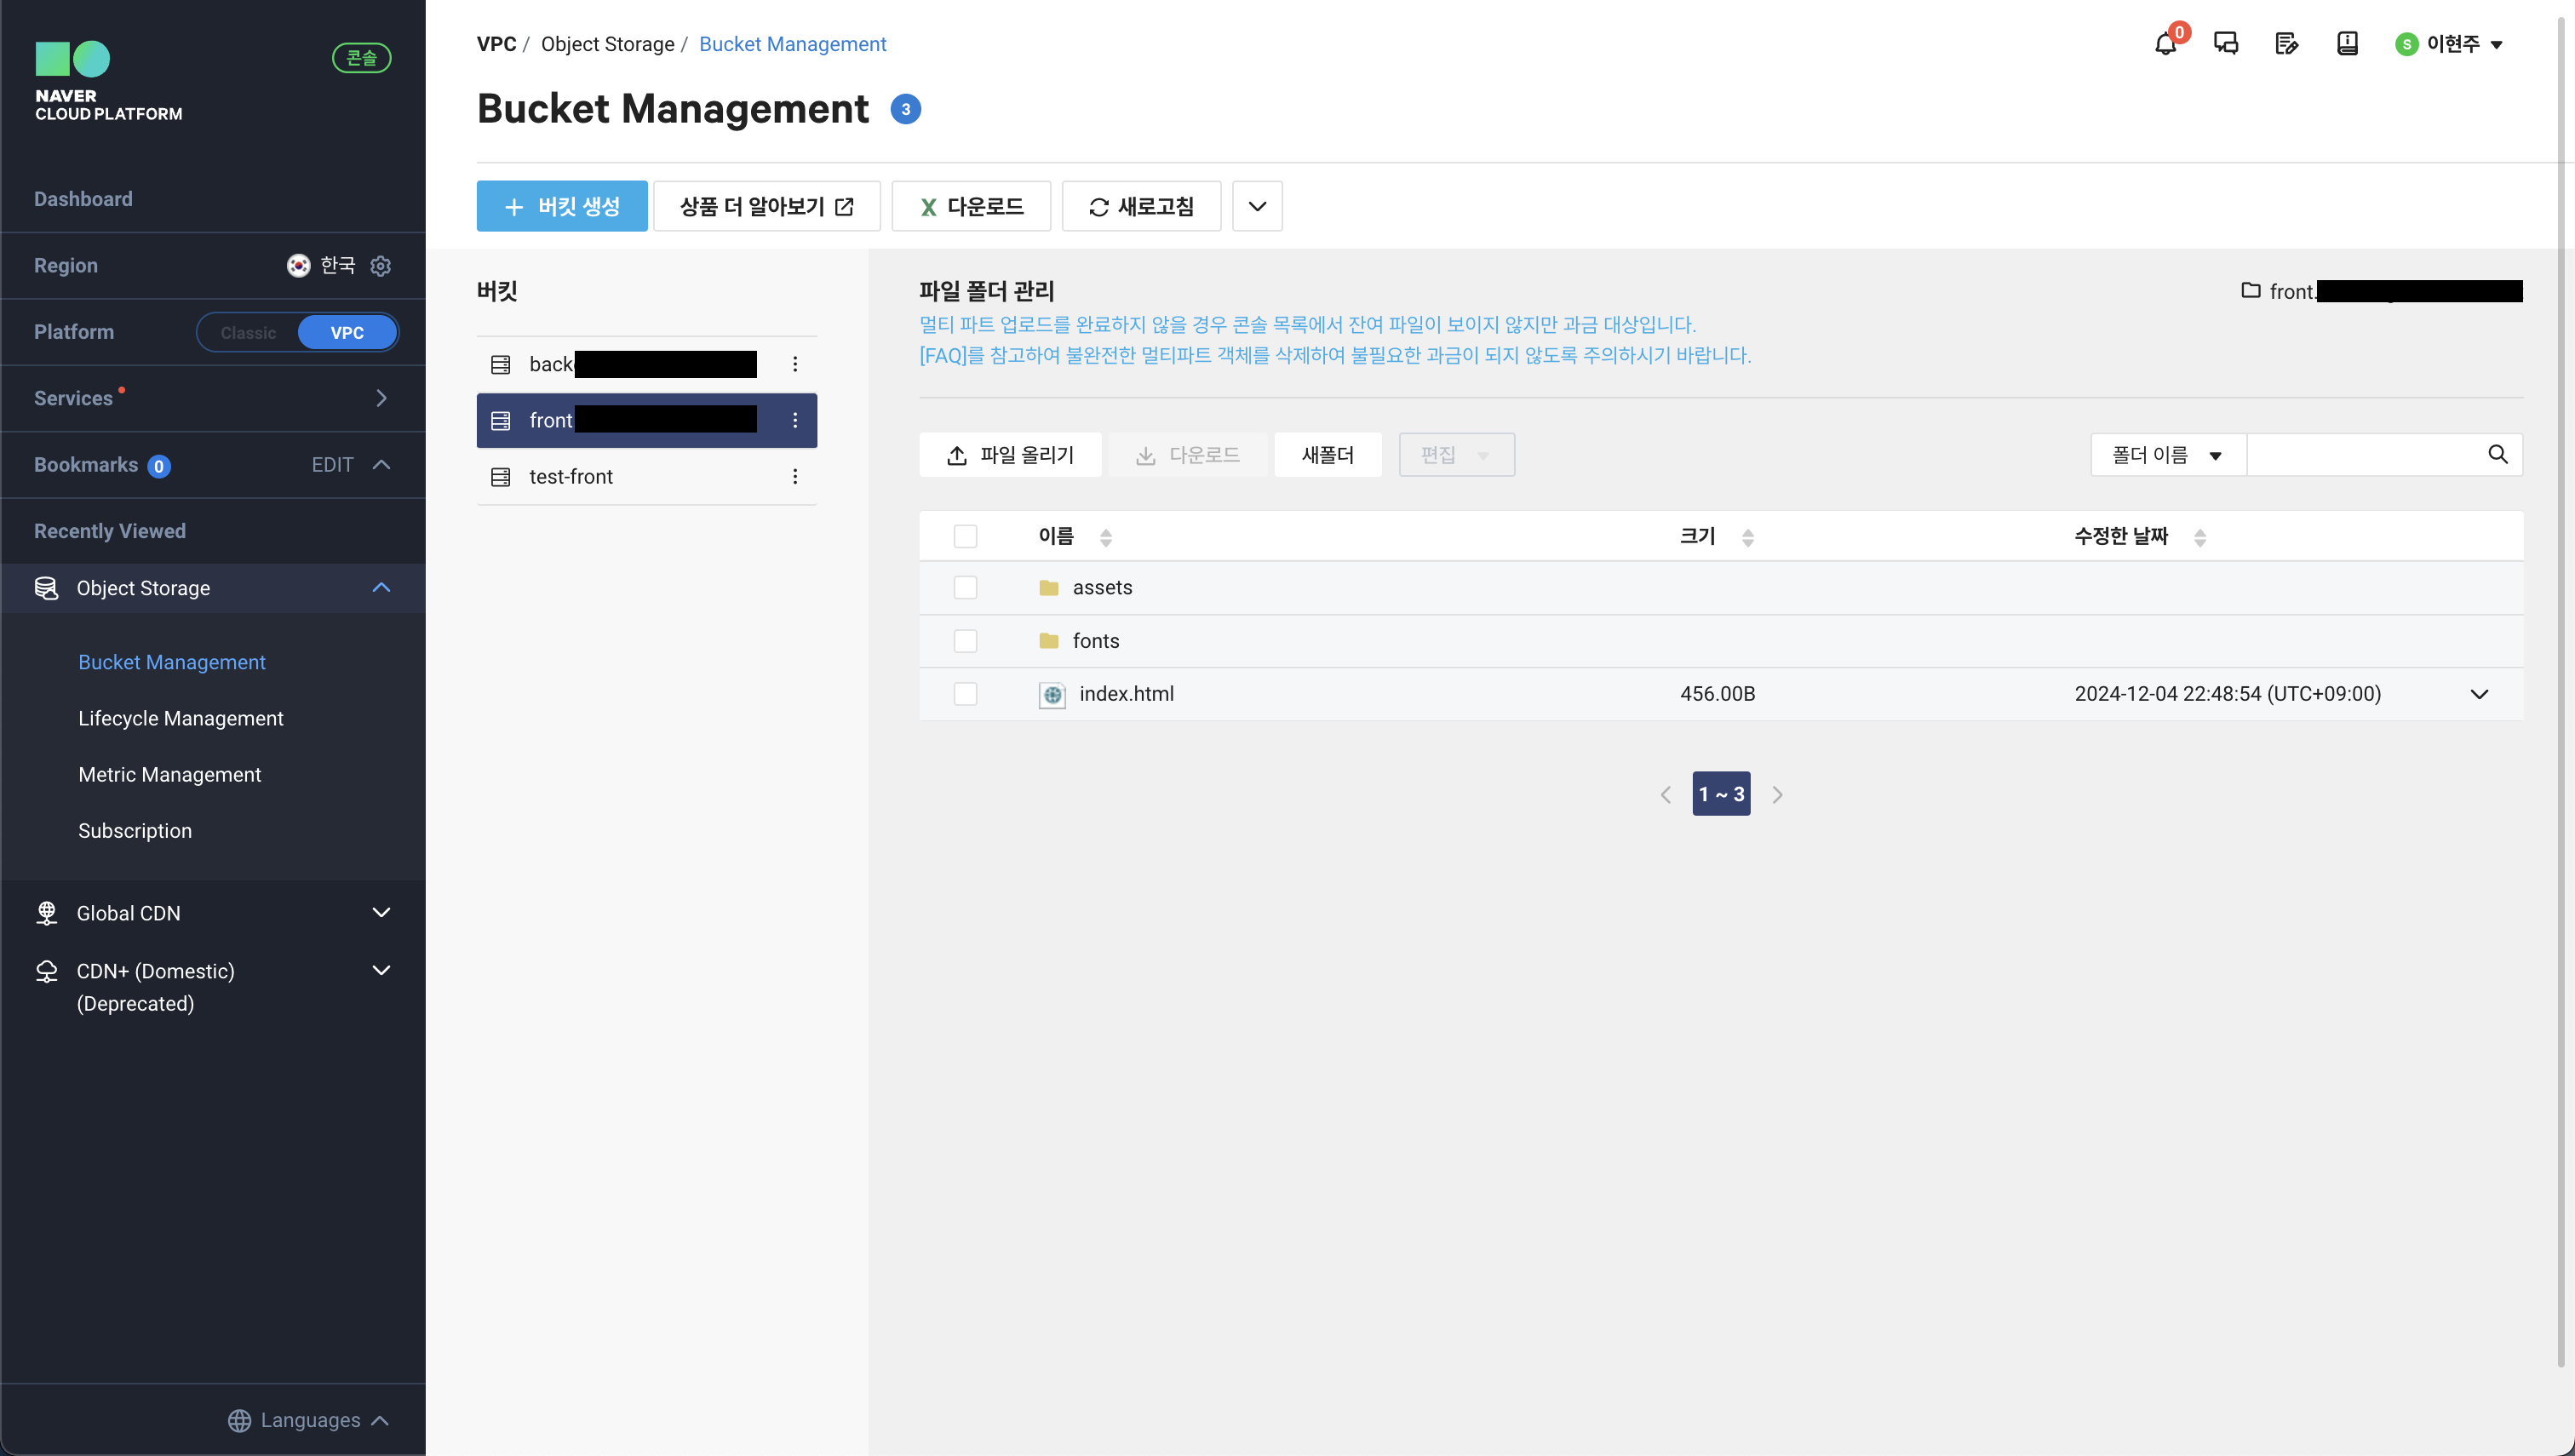Click the chat support icon in header
Viewport: 2575px width, 1456px height.
coord(2226,44)
